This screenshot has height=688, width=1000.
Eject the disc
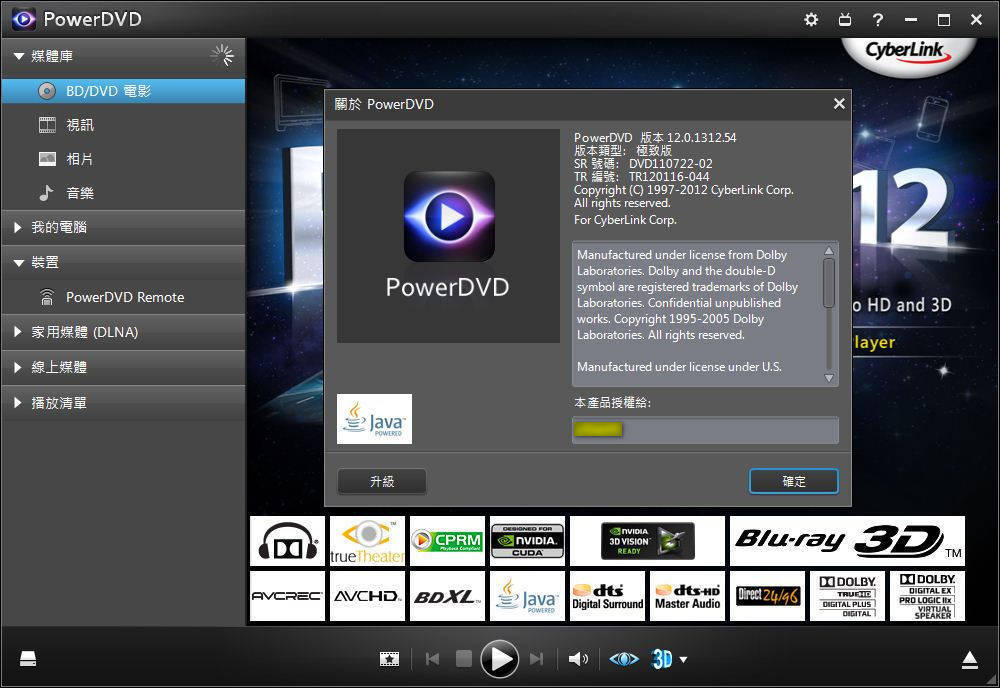pyautogui.click(x=969, y=660)
